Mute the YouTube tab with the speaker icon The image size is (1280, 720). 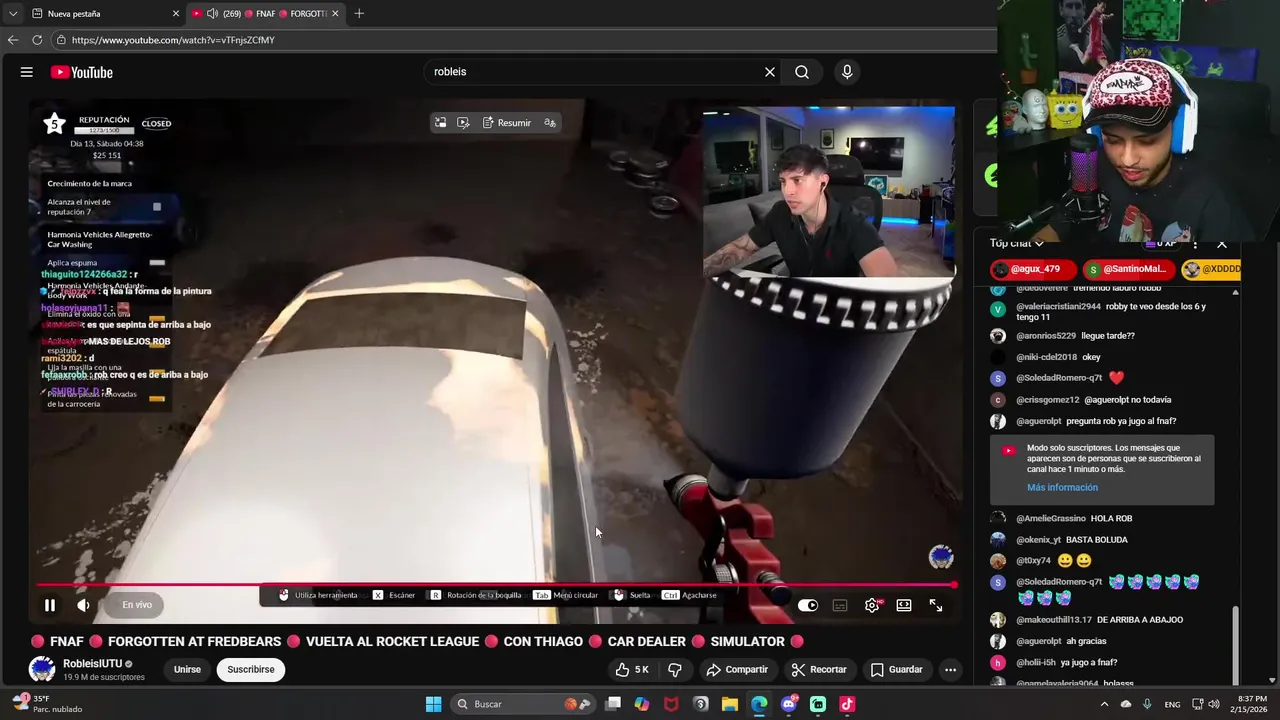[212, 14]
